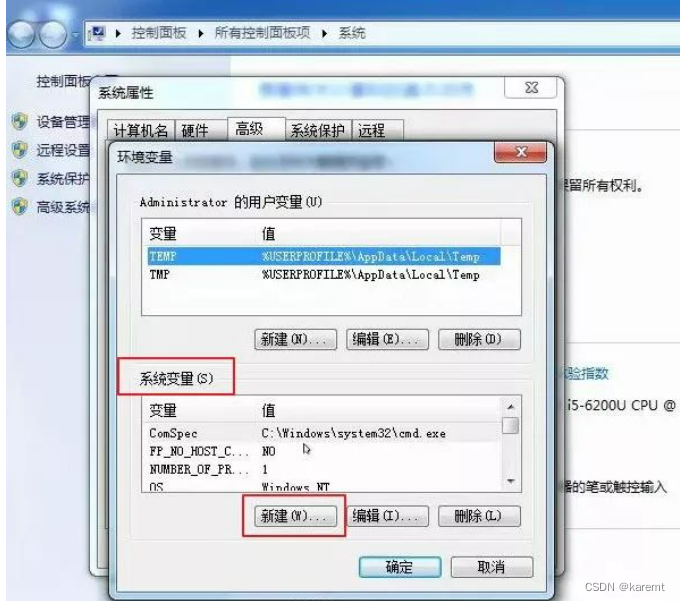Click the shield icon beside 远程设置
The height and width of the screenshot is (601, 680).
tap(20, 150)
